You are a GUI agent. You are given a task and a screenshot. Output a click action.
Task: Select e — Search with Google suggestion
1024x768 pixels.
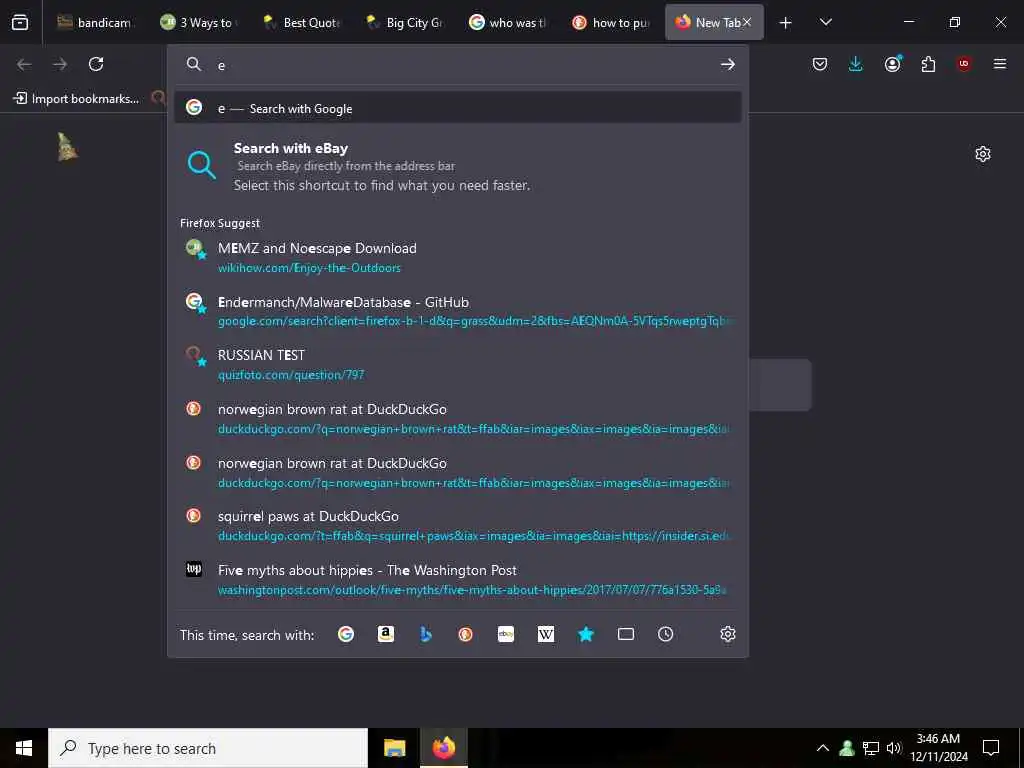[458, 108]
